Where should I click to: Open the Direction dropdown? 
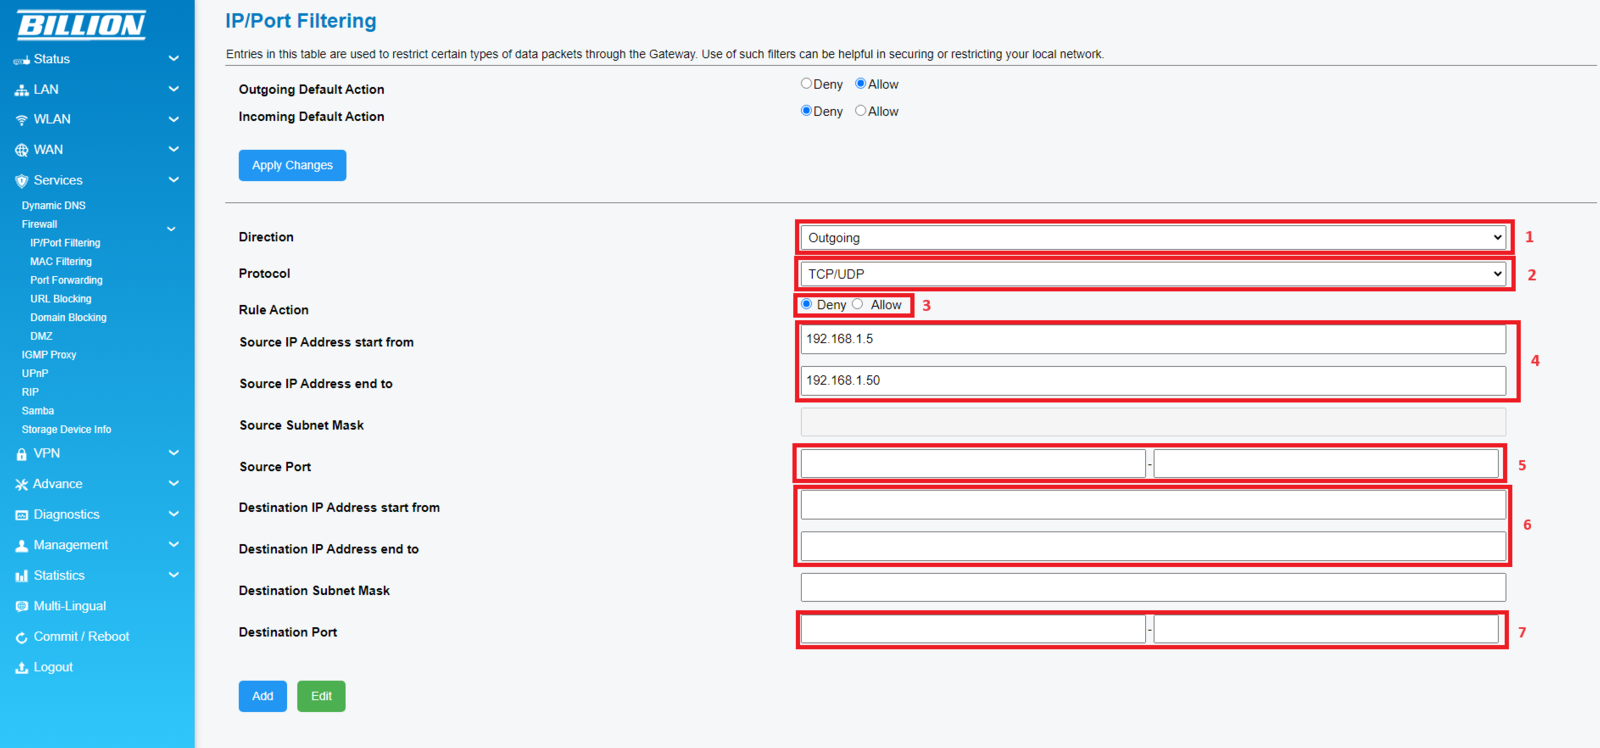(1152, 238)
